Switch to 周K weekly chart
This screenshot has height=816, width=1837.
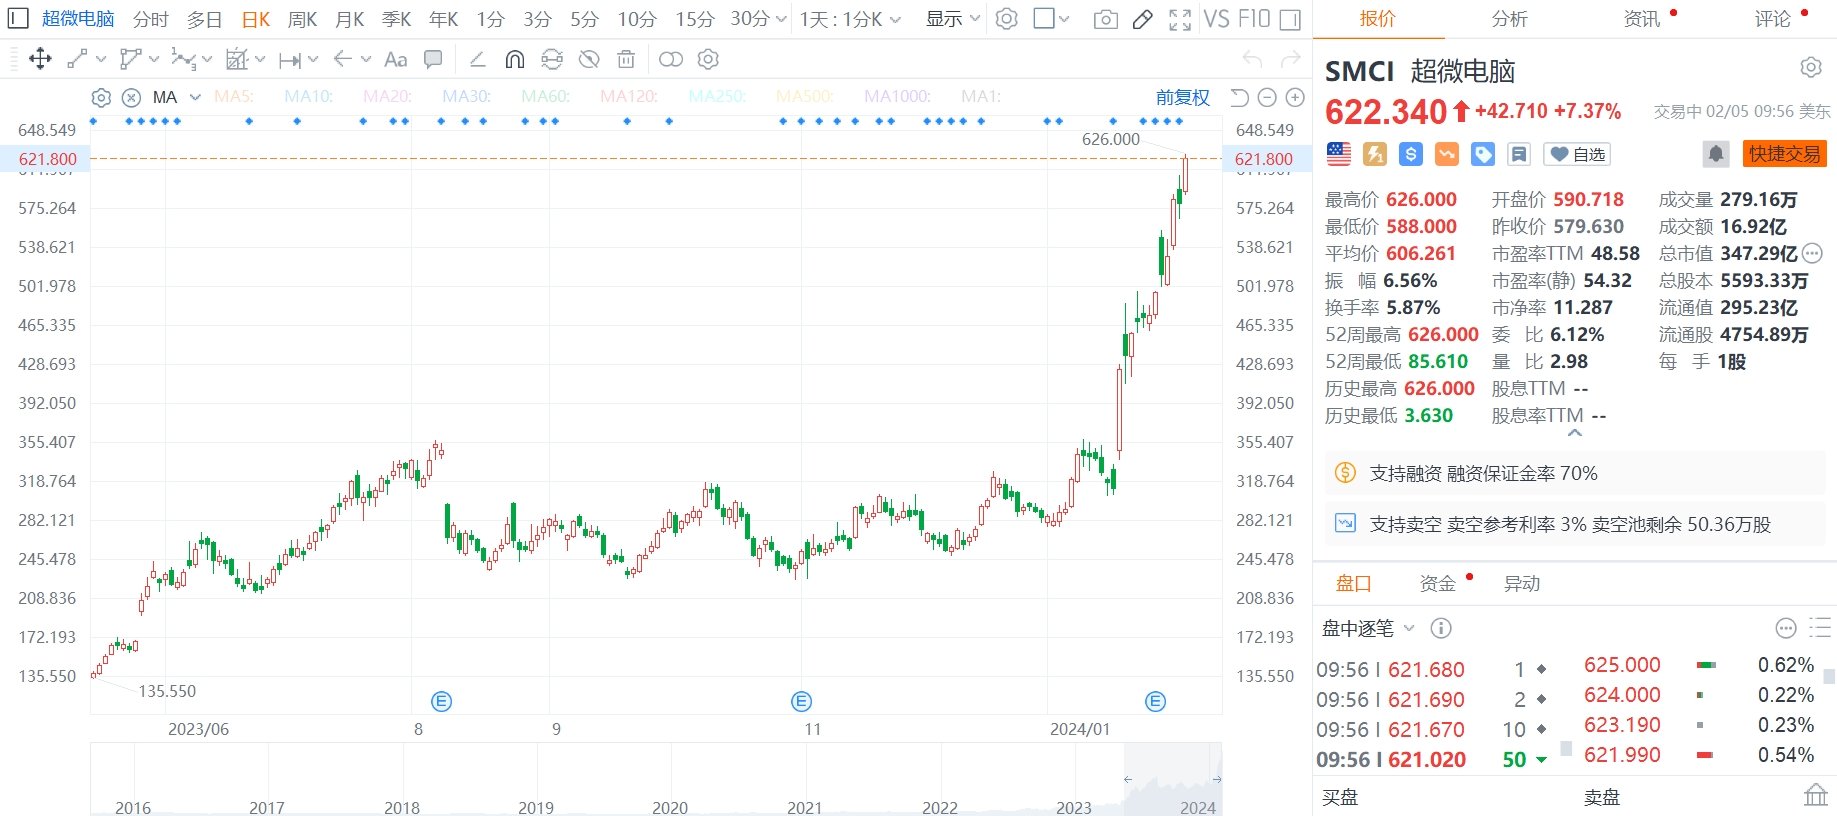(x=302, y=19)
